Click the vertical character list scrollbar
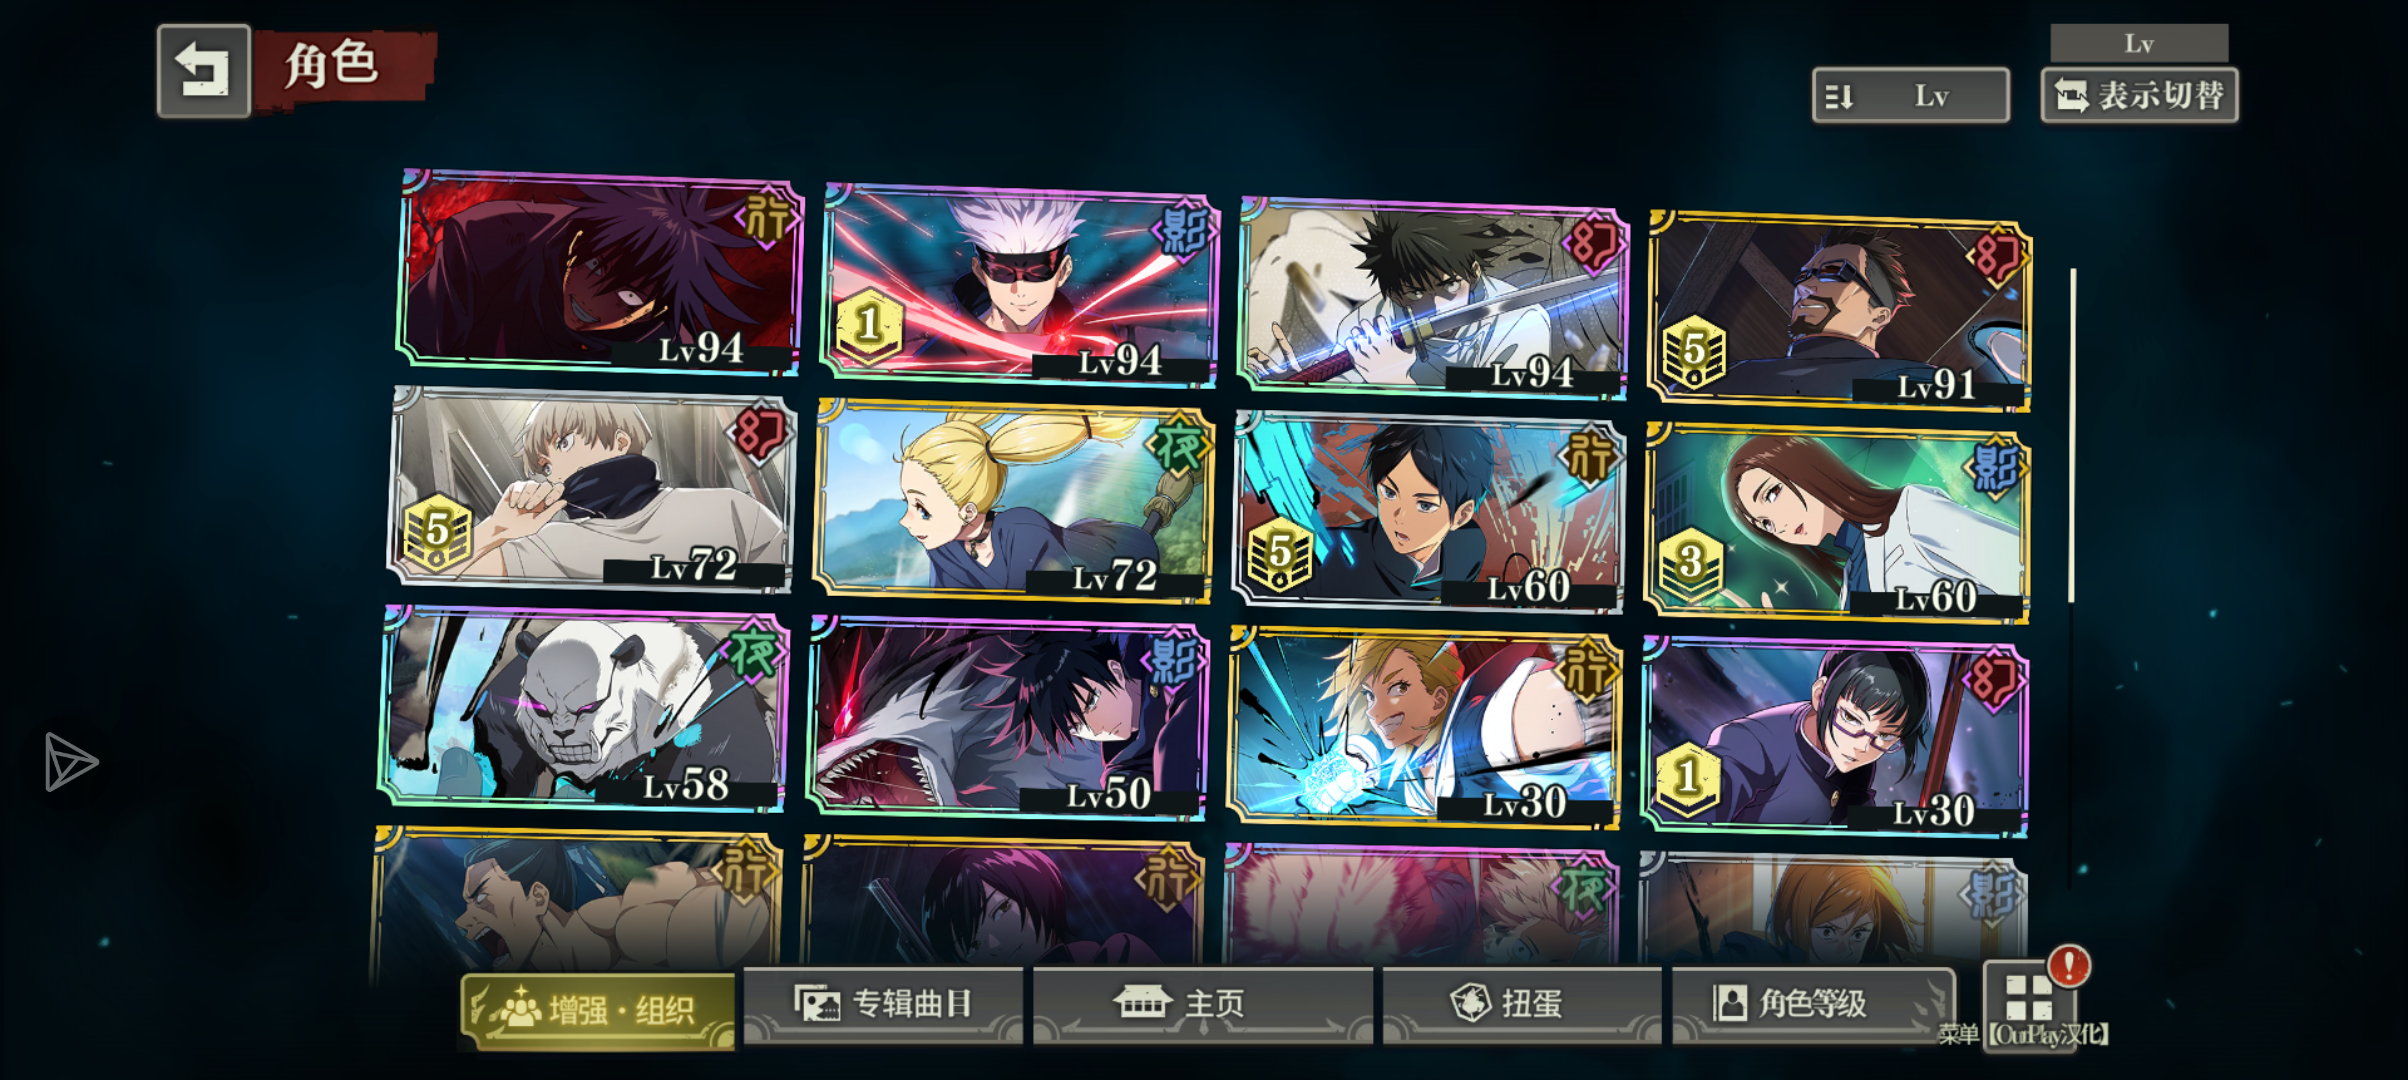 click(2073, 435)
